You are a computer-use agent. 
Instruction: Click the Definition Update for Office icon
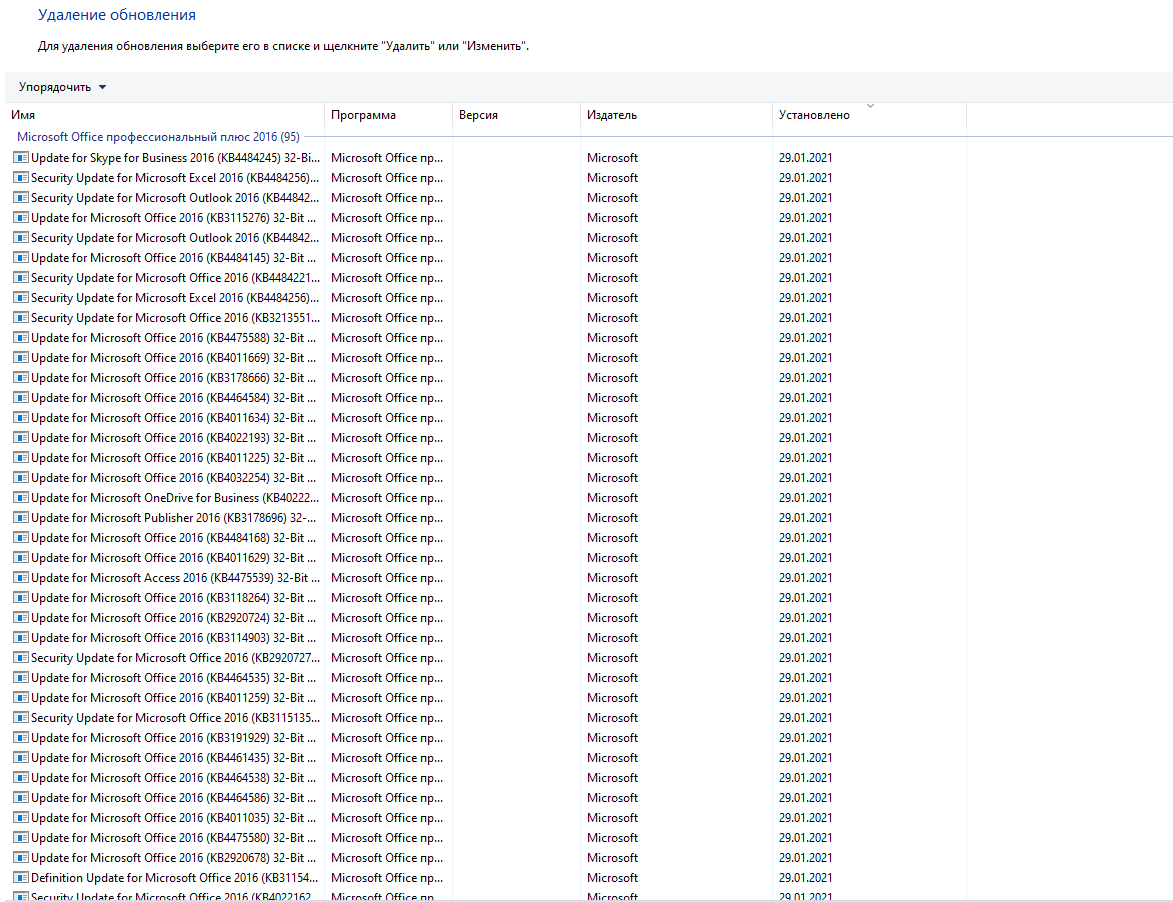(x=21, y=878)
